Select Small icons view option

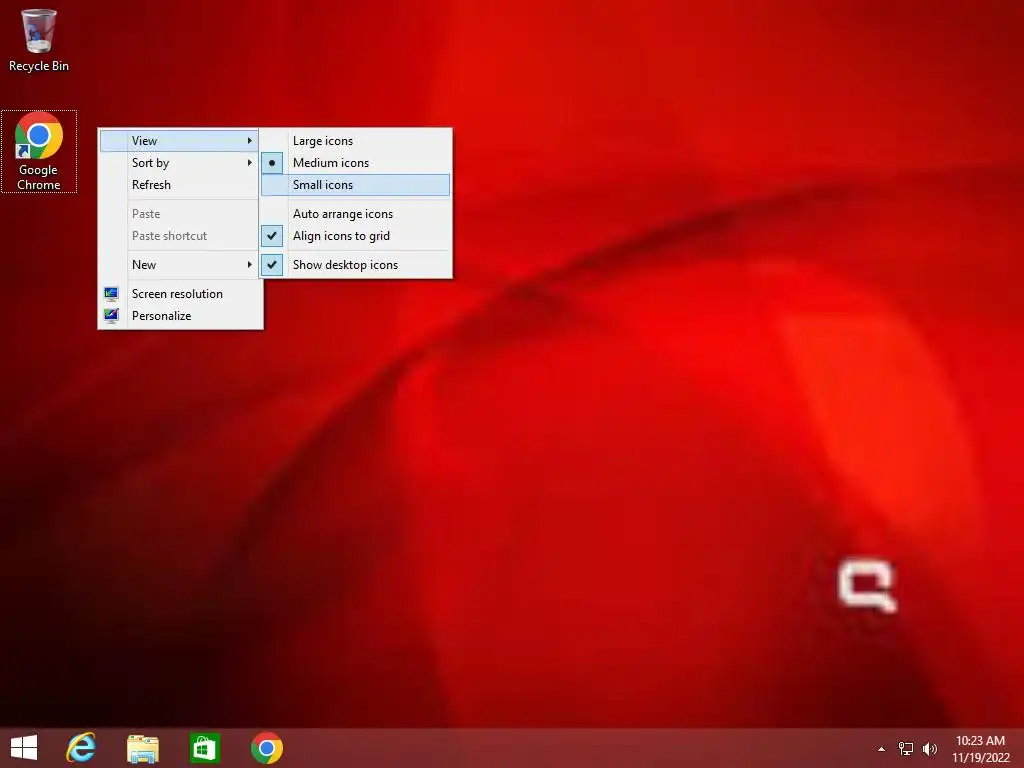[x=355, y=185]
